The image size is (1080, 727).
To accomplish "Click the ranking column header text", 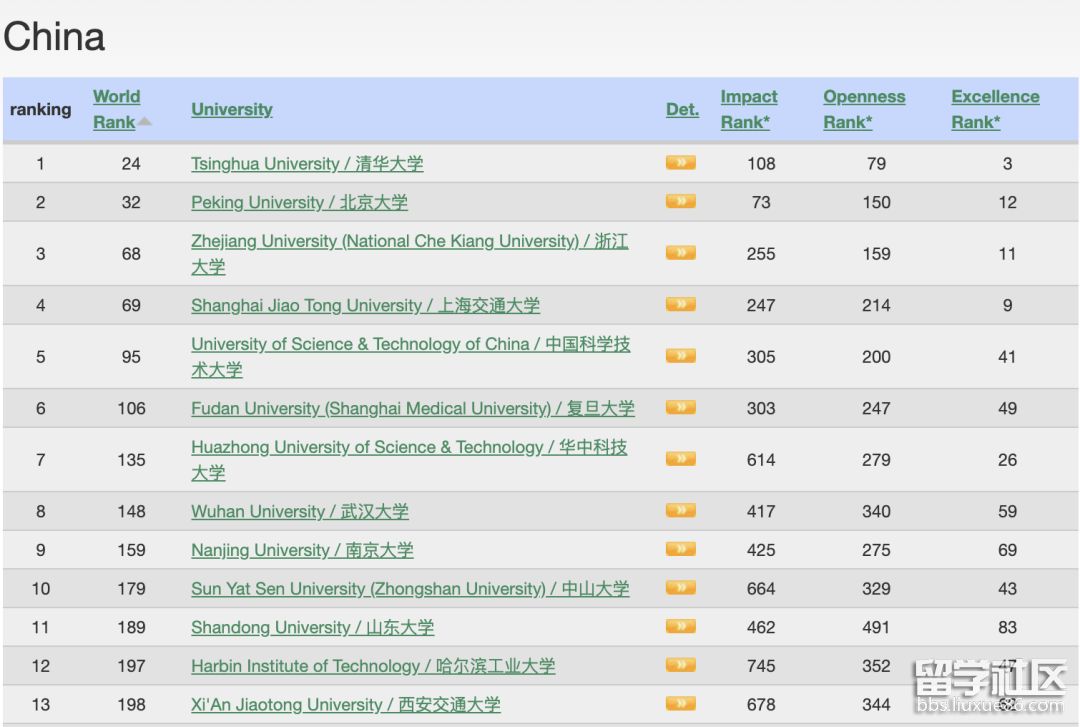I will 41,109.
